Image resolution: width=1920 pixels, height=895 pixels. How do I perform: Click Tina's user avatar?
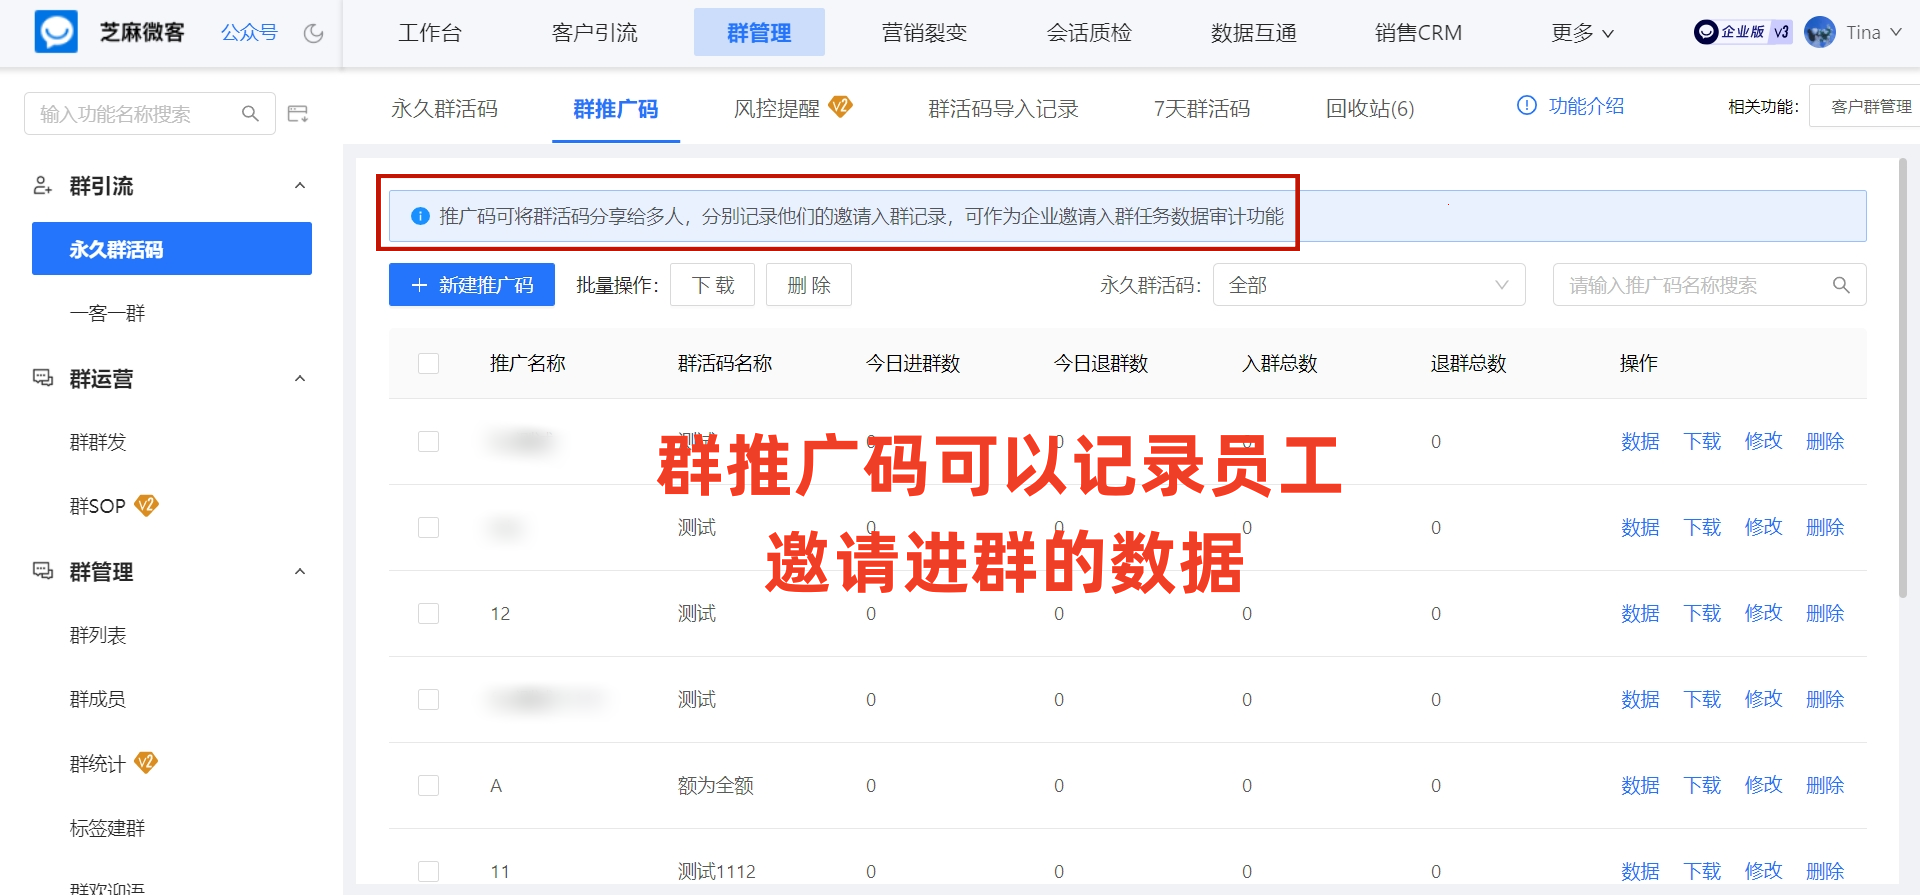click(x=1820, y=32)
